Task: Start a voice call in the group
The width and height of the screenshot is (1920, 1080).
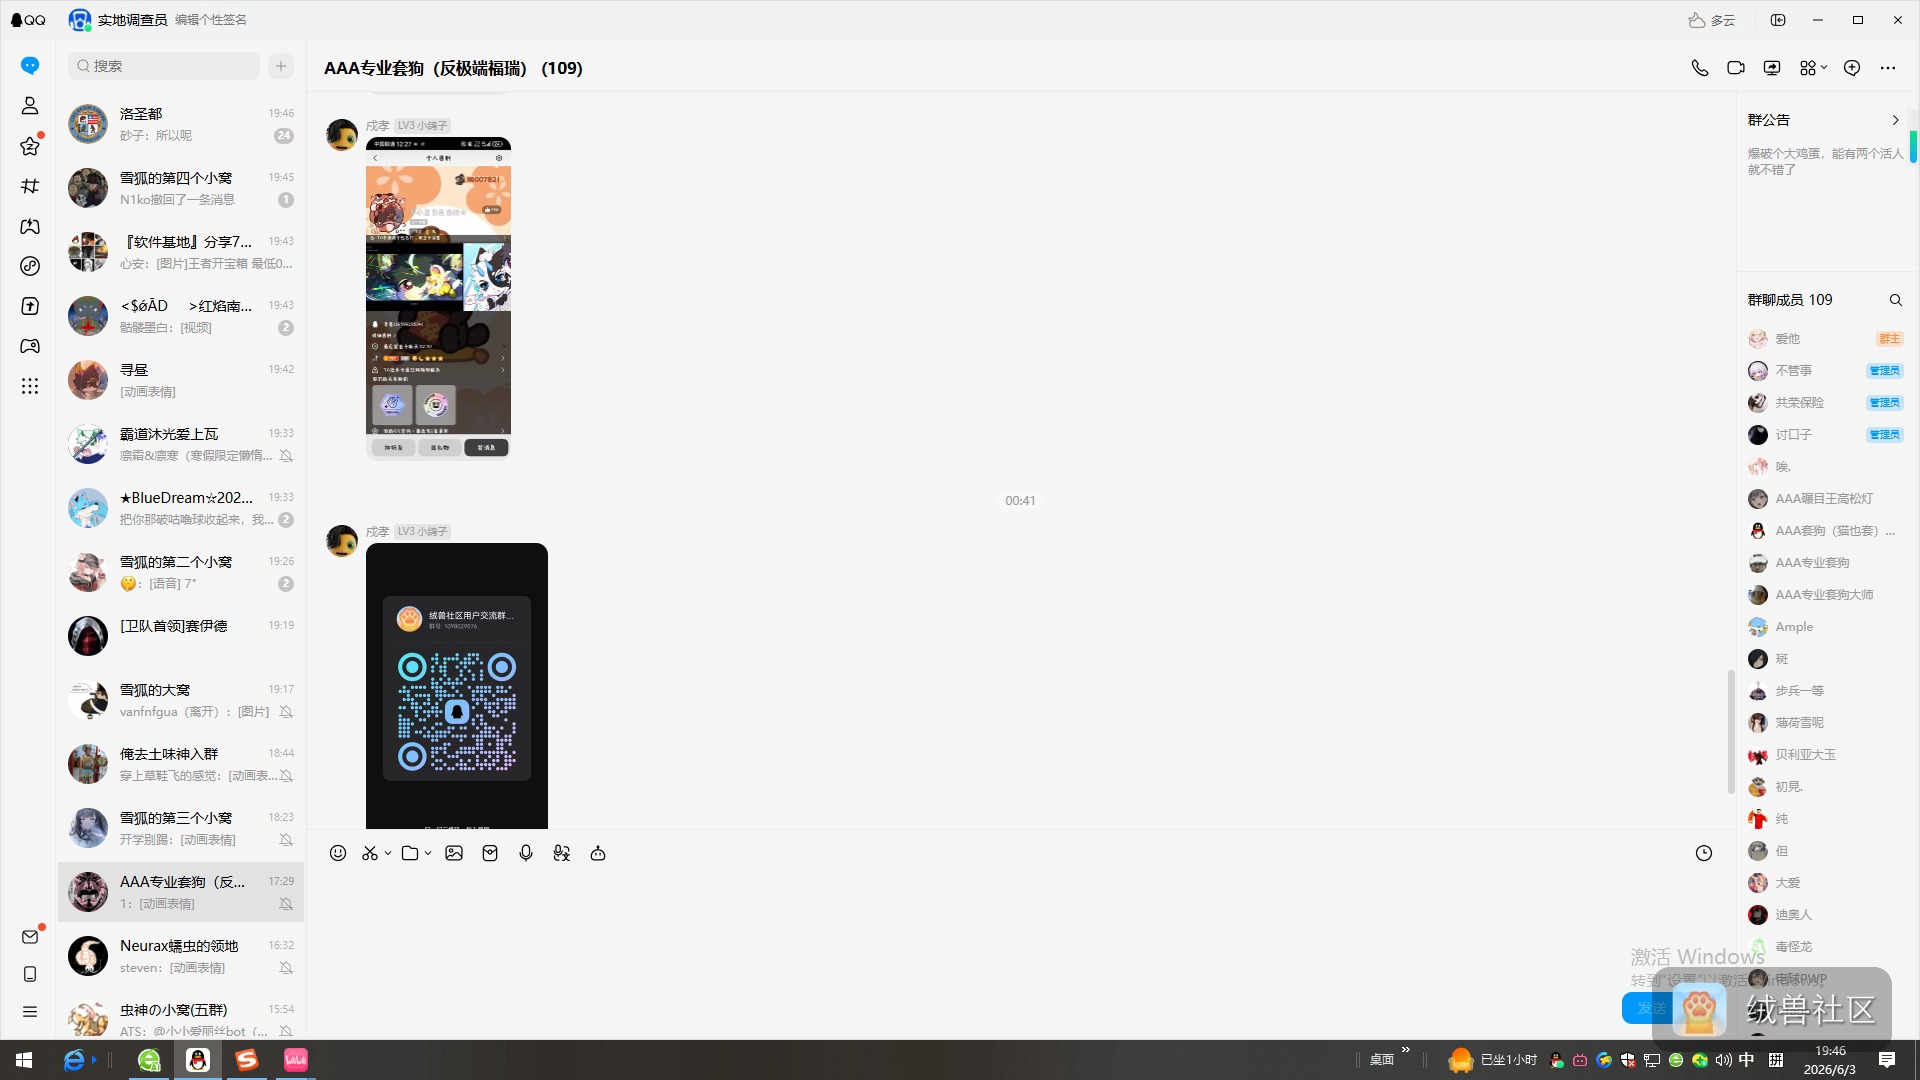Action: (1699, 68)
